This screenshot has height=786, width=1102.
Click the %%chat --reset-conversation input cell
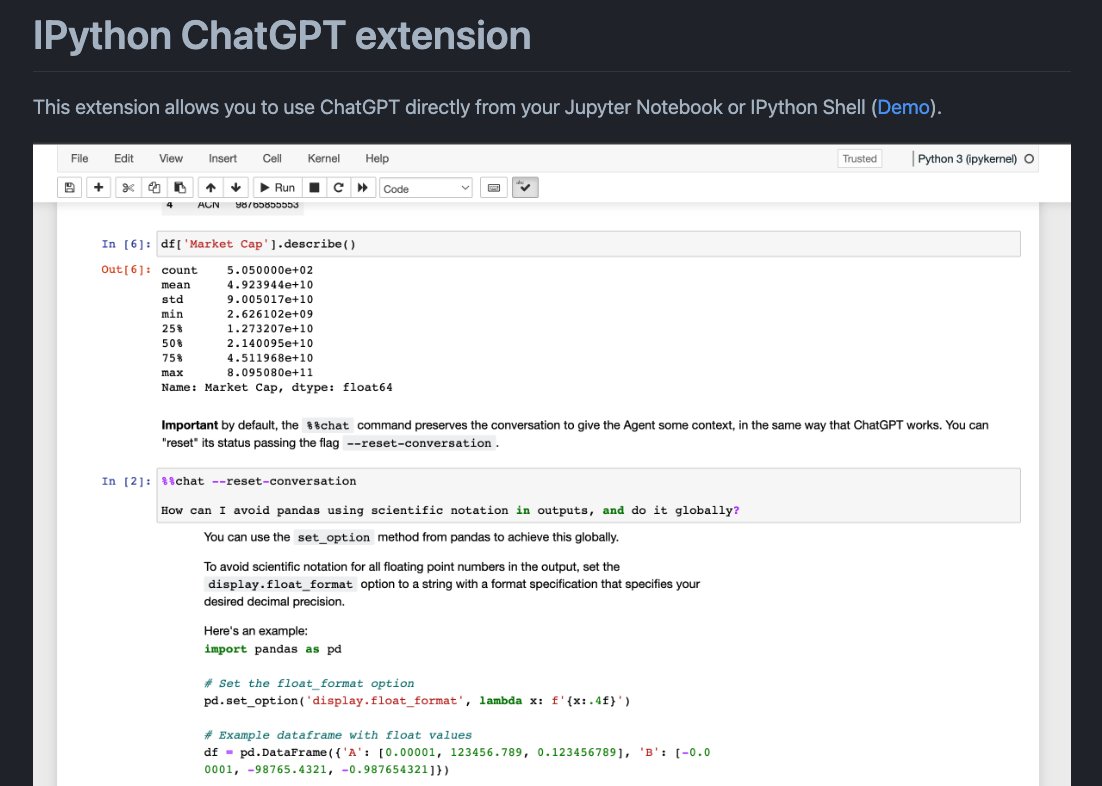pyautogui.click(x=588, y=496)
